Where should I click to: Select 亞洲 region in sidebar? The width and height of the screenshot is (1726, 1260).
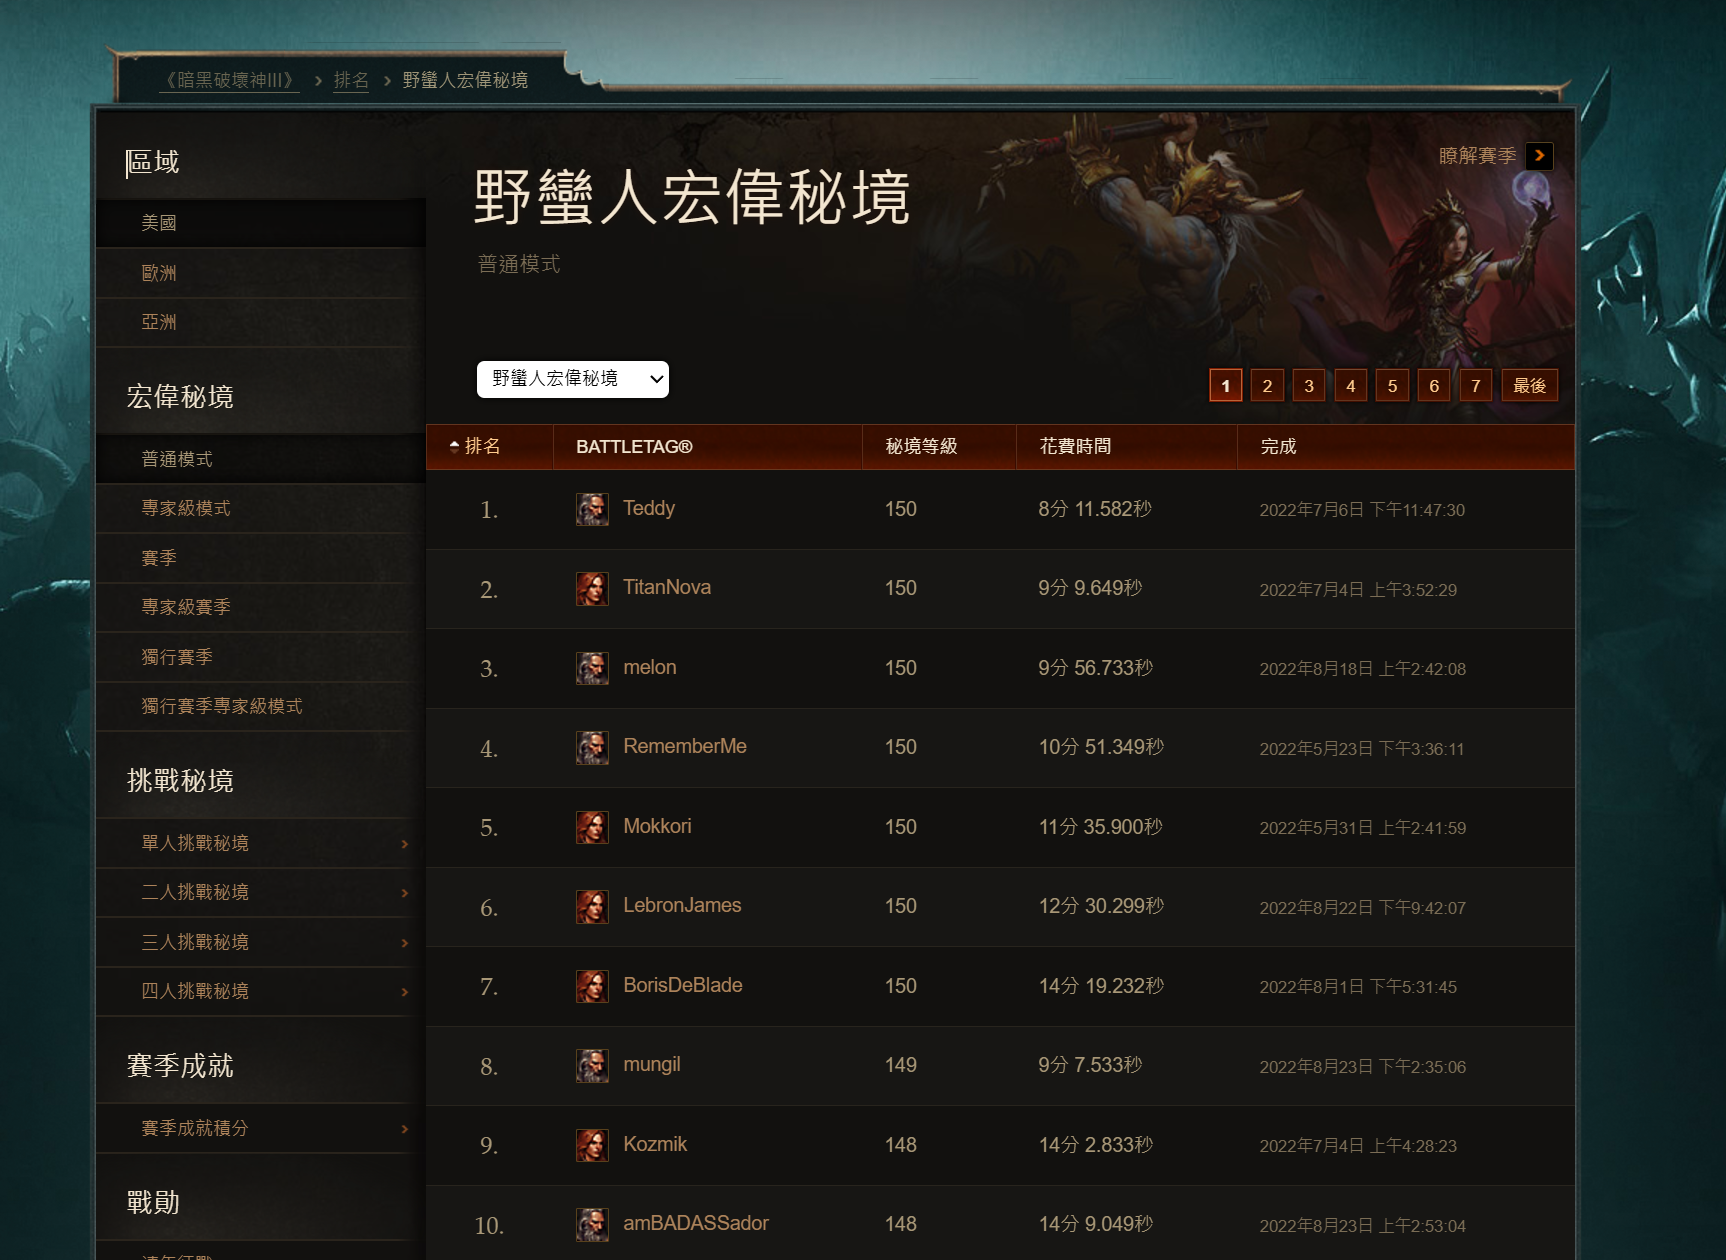[x=261, y=322]
